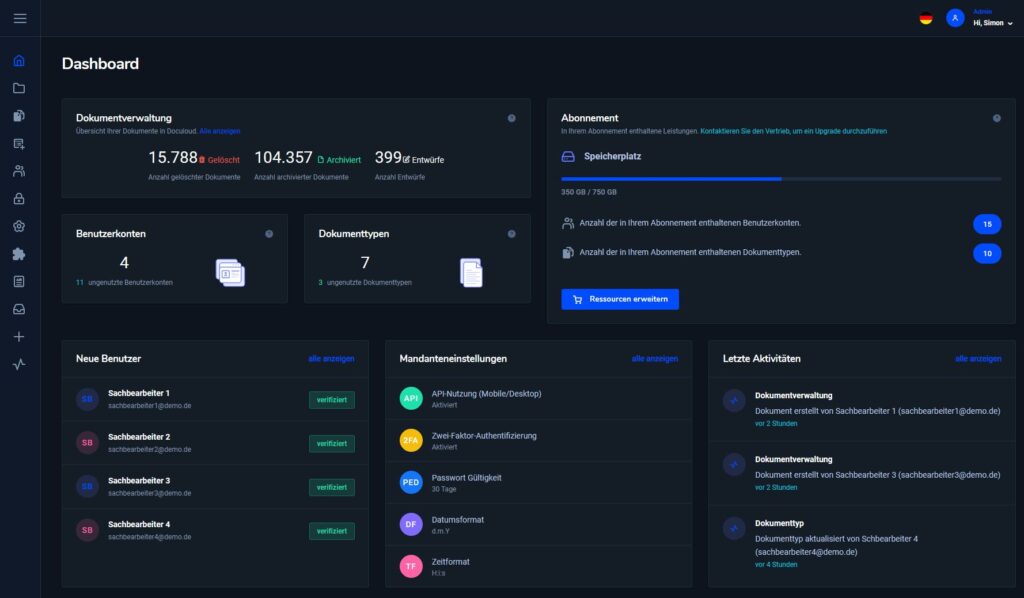
Task: Click the user avatar icon in header
Action: (x=955, y=18)
